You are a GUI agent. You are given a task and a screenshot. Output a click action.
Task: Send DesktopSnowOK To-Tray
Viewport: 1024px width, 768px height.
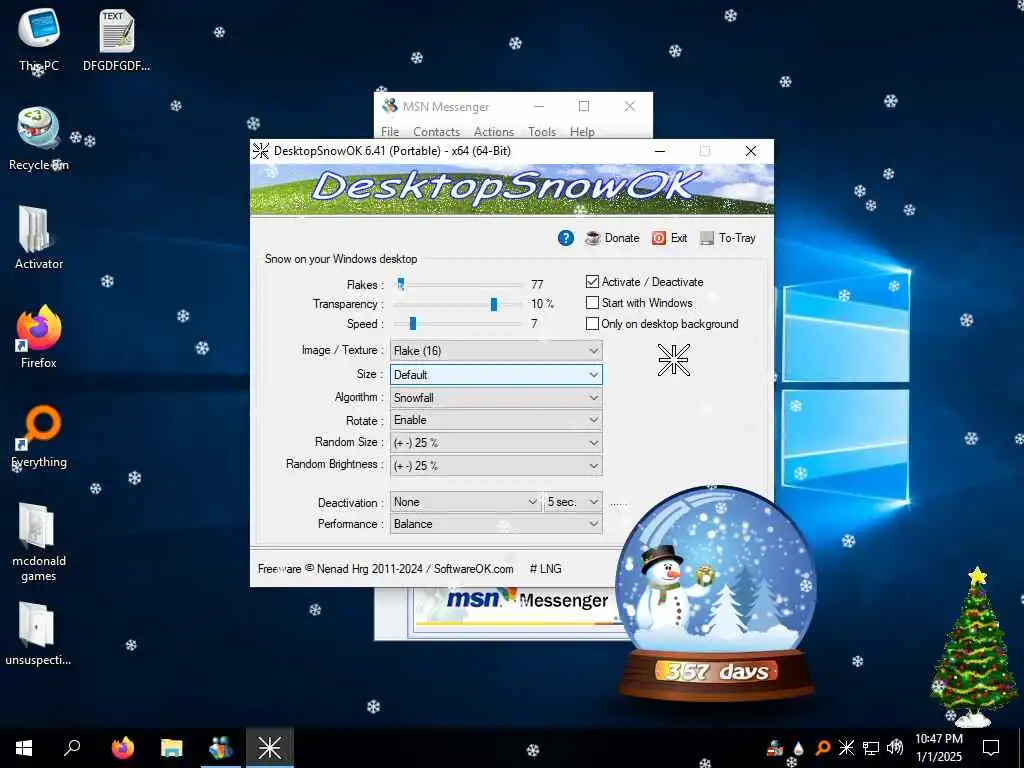(x=727, y=238)
